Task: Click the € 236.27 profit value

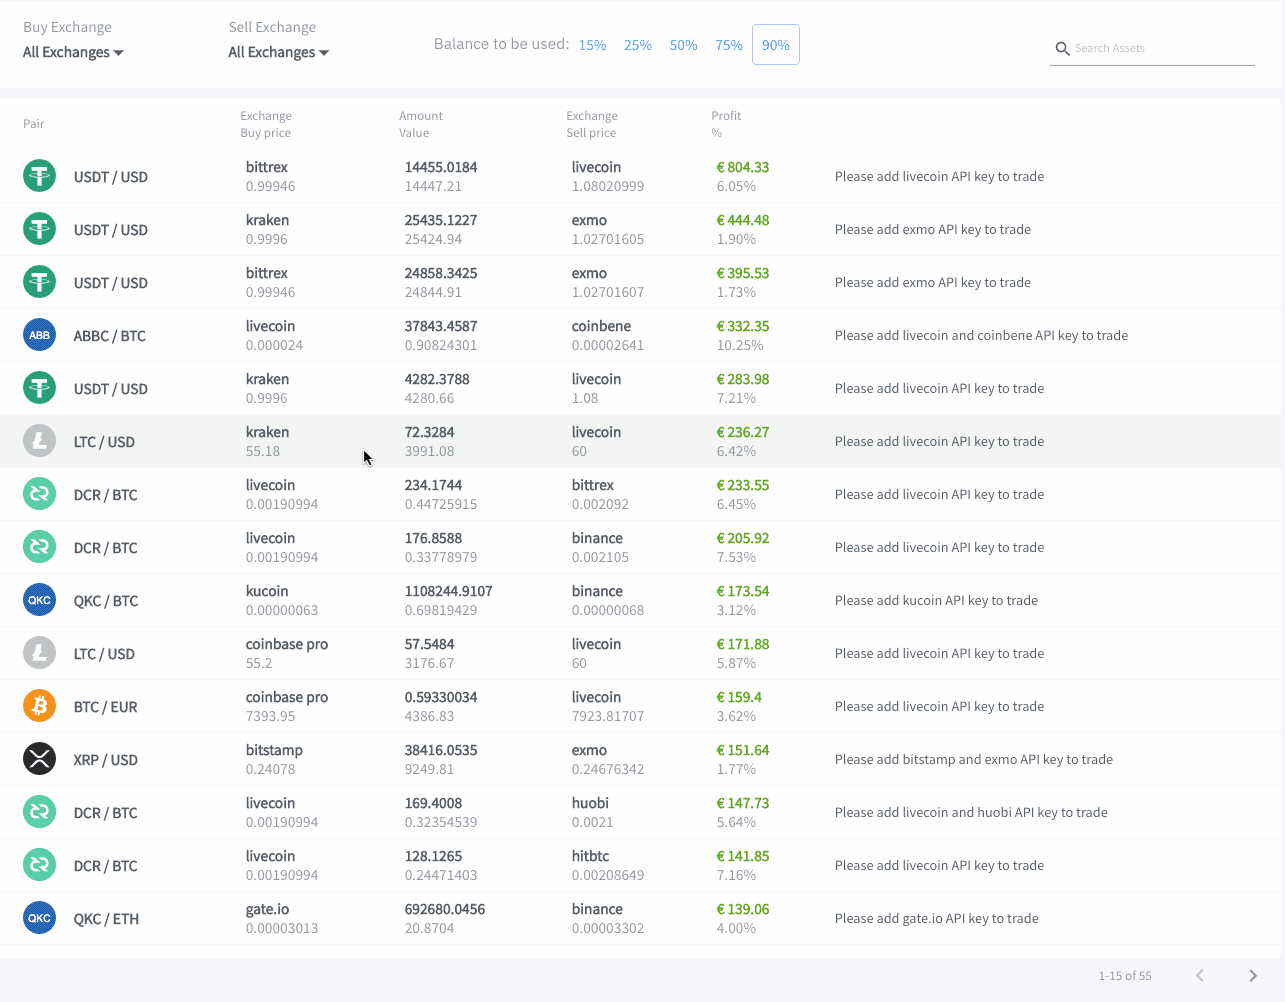Action: tap(743, 432)
